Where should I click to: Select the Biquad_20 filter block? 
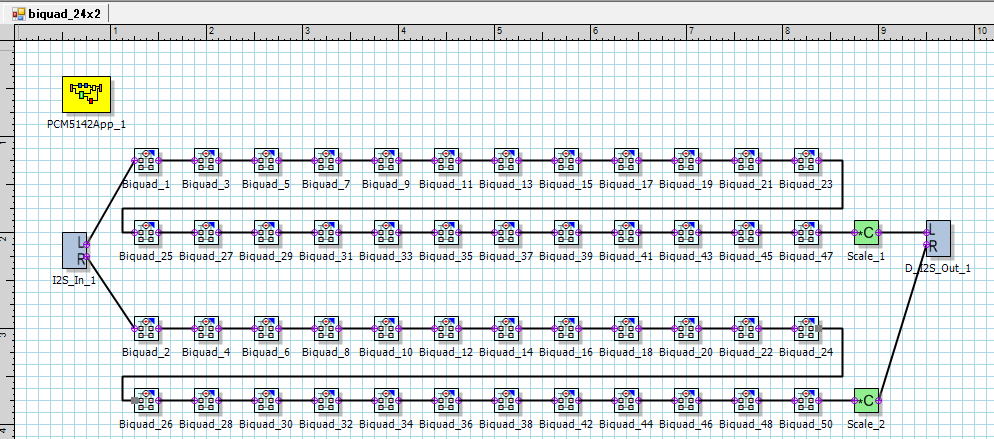coord(686,329)
